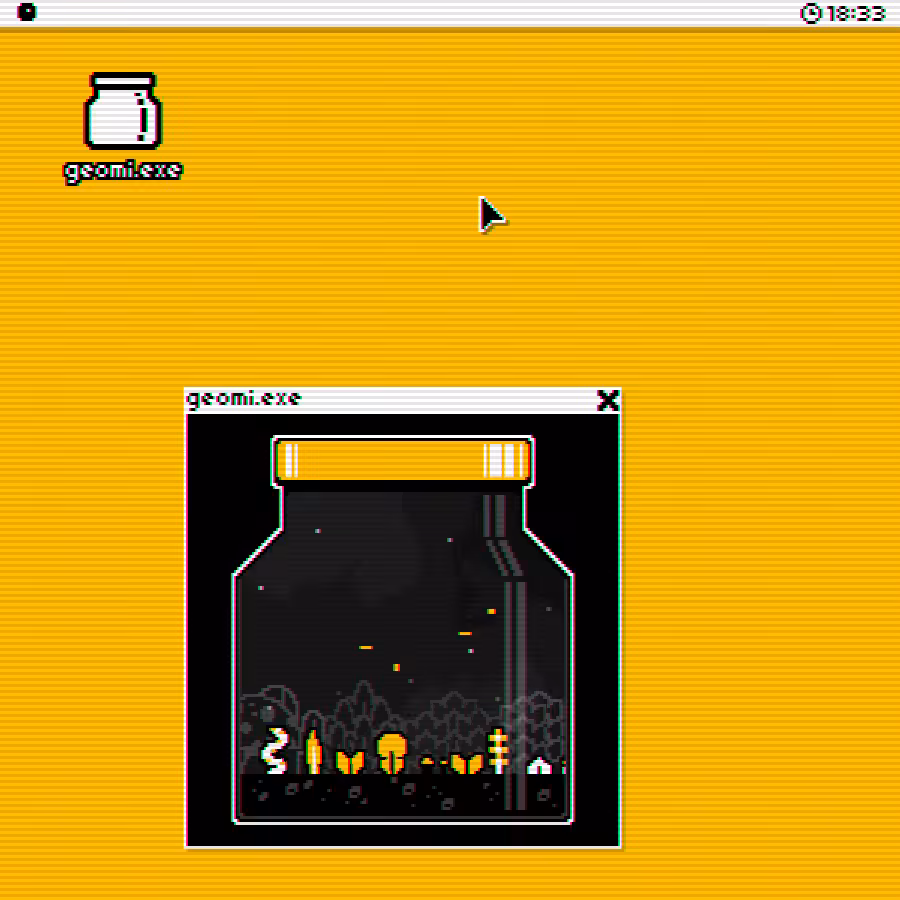Screen dimensions: 900x900
Task: Close the geomi.exe window with X
Action: click(x=608, y=400)
